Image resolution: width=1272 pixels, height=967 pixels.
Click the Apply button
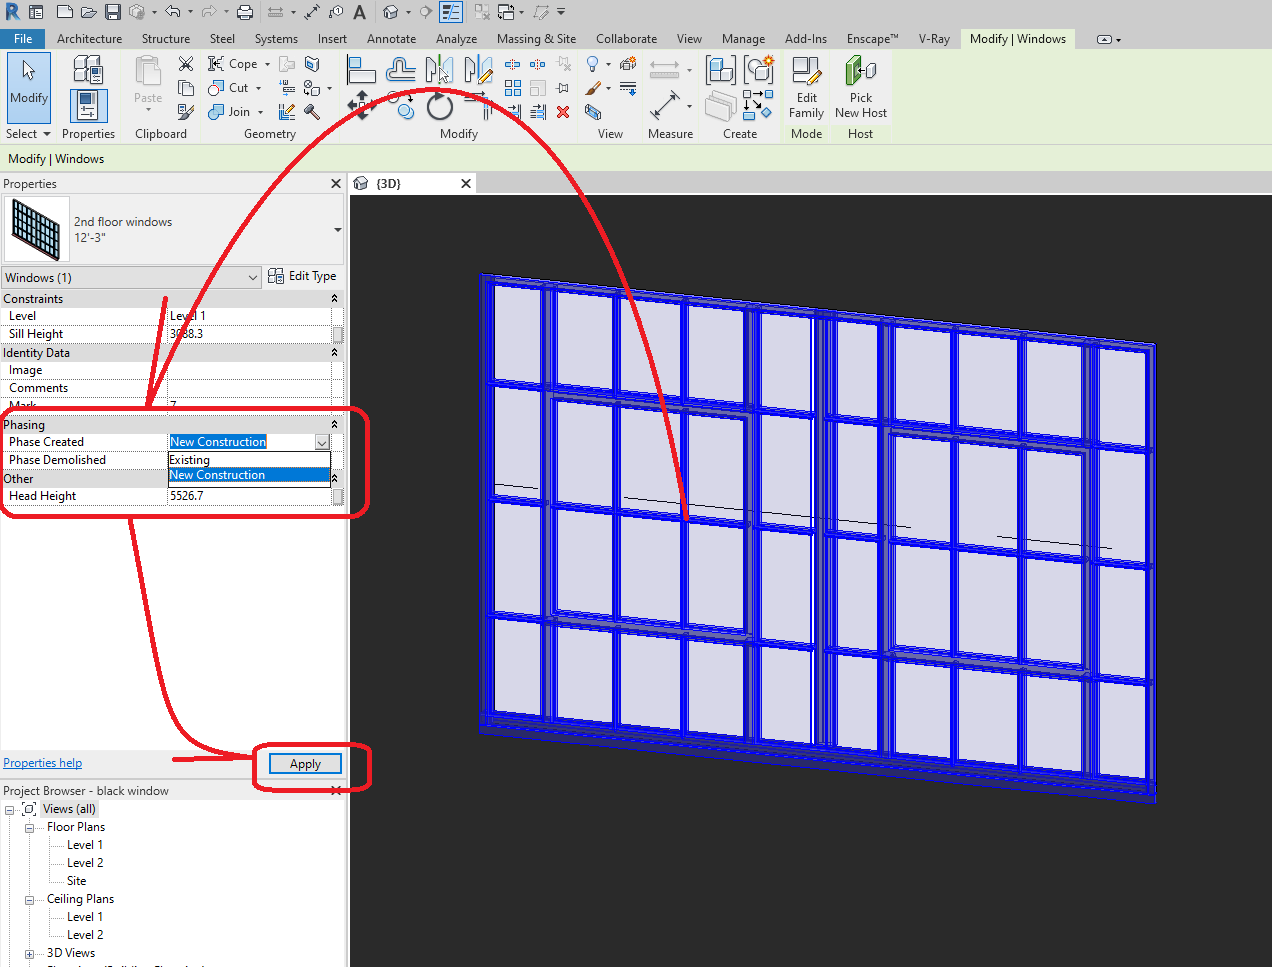[303, 763]
